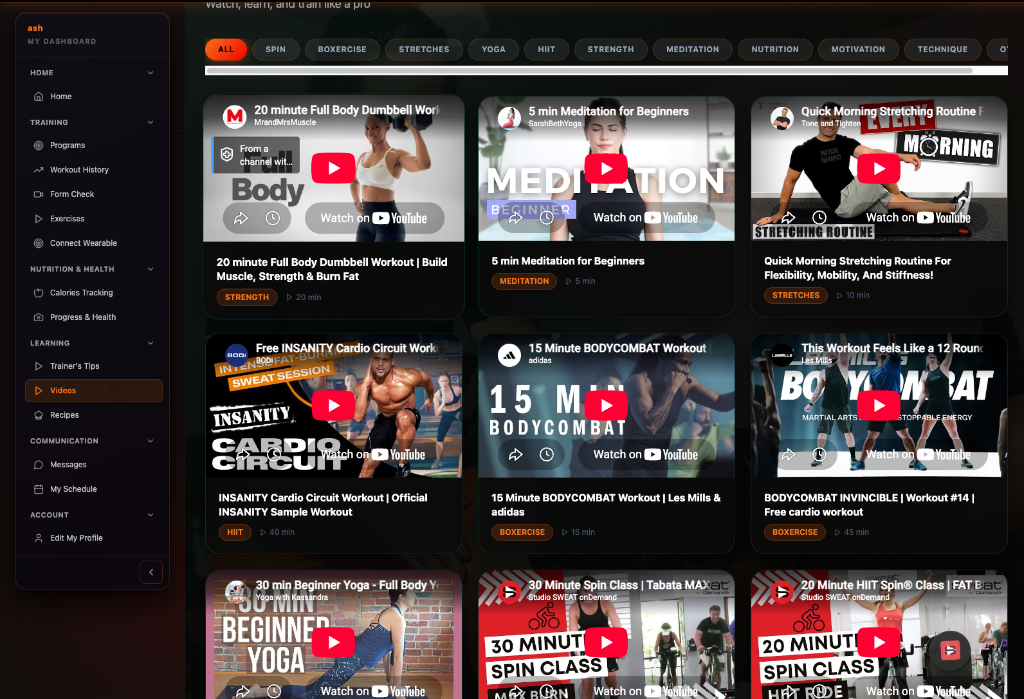Open the adidas channel avatar
The width and height of the screenshot is (1024, 699).
point(509,355)
